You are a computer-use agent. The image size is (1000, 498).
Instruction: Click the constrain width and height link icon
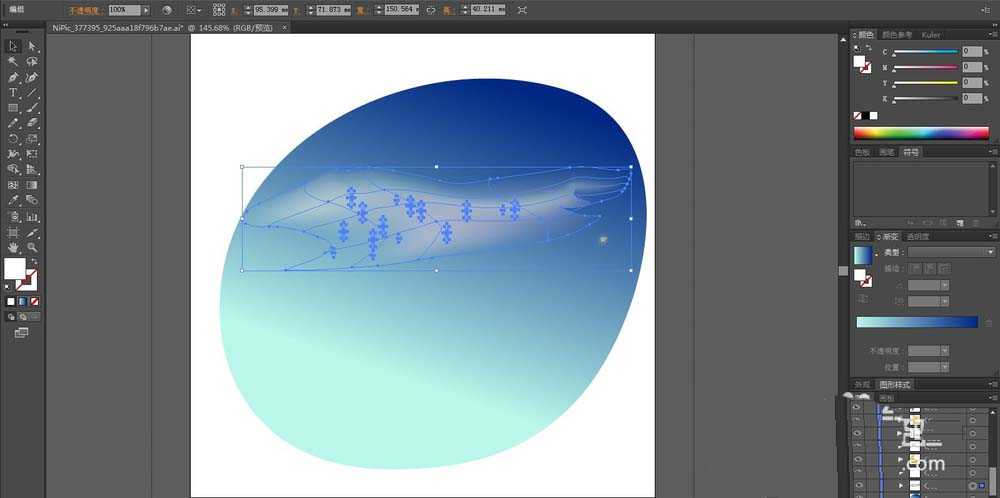(431, 10)
